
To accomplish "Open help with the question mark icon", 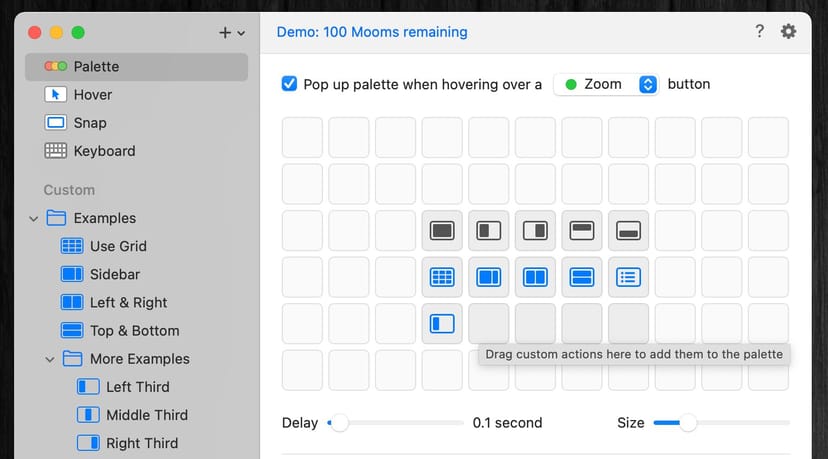I will (760, 32).
